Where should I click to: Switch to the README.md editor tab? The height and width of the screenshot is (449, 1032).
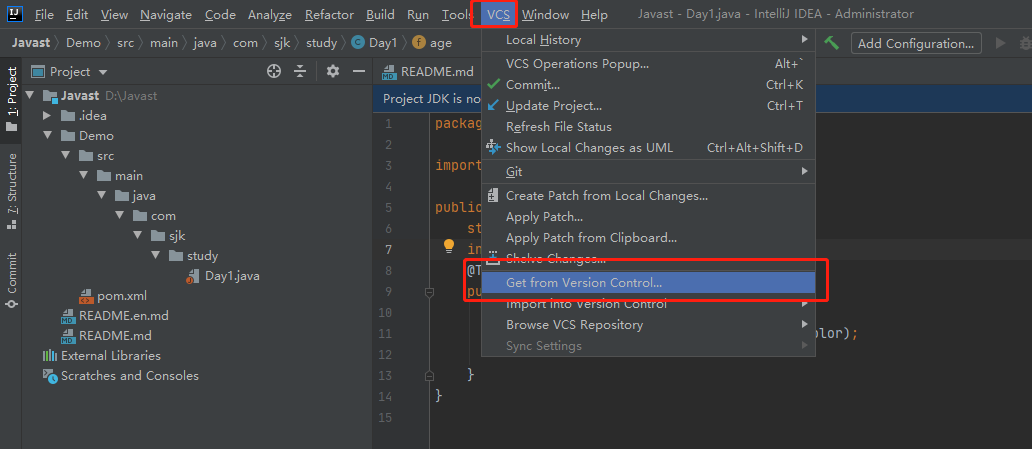[x=428, y=71]
